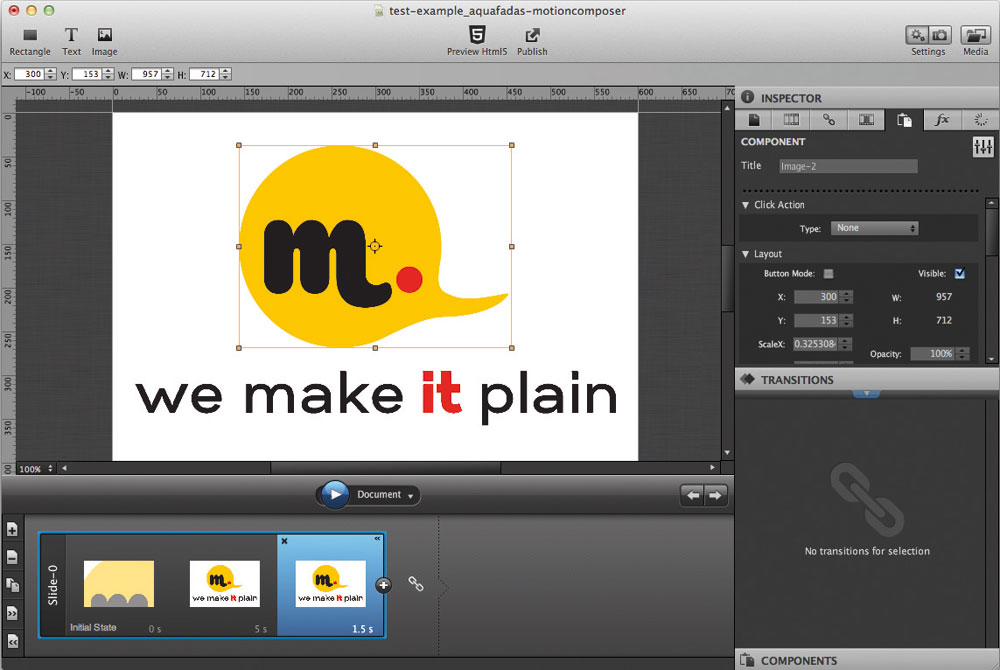
Task: Switch to Inspector slide filmstrip tab
Action: tap(791, 120)
